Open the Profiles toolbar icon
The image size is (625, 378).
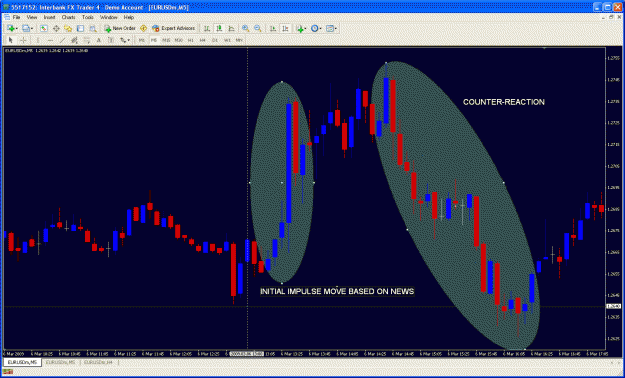click(26, 28)
